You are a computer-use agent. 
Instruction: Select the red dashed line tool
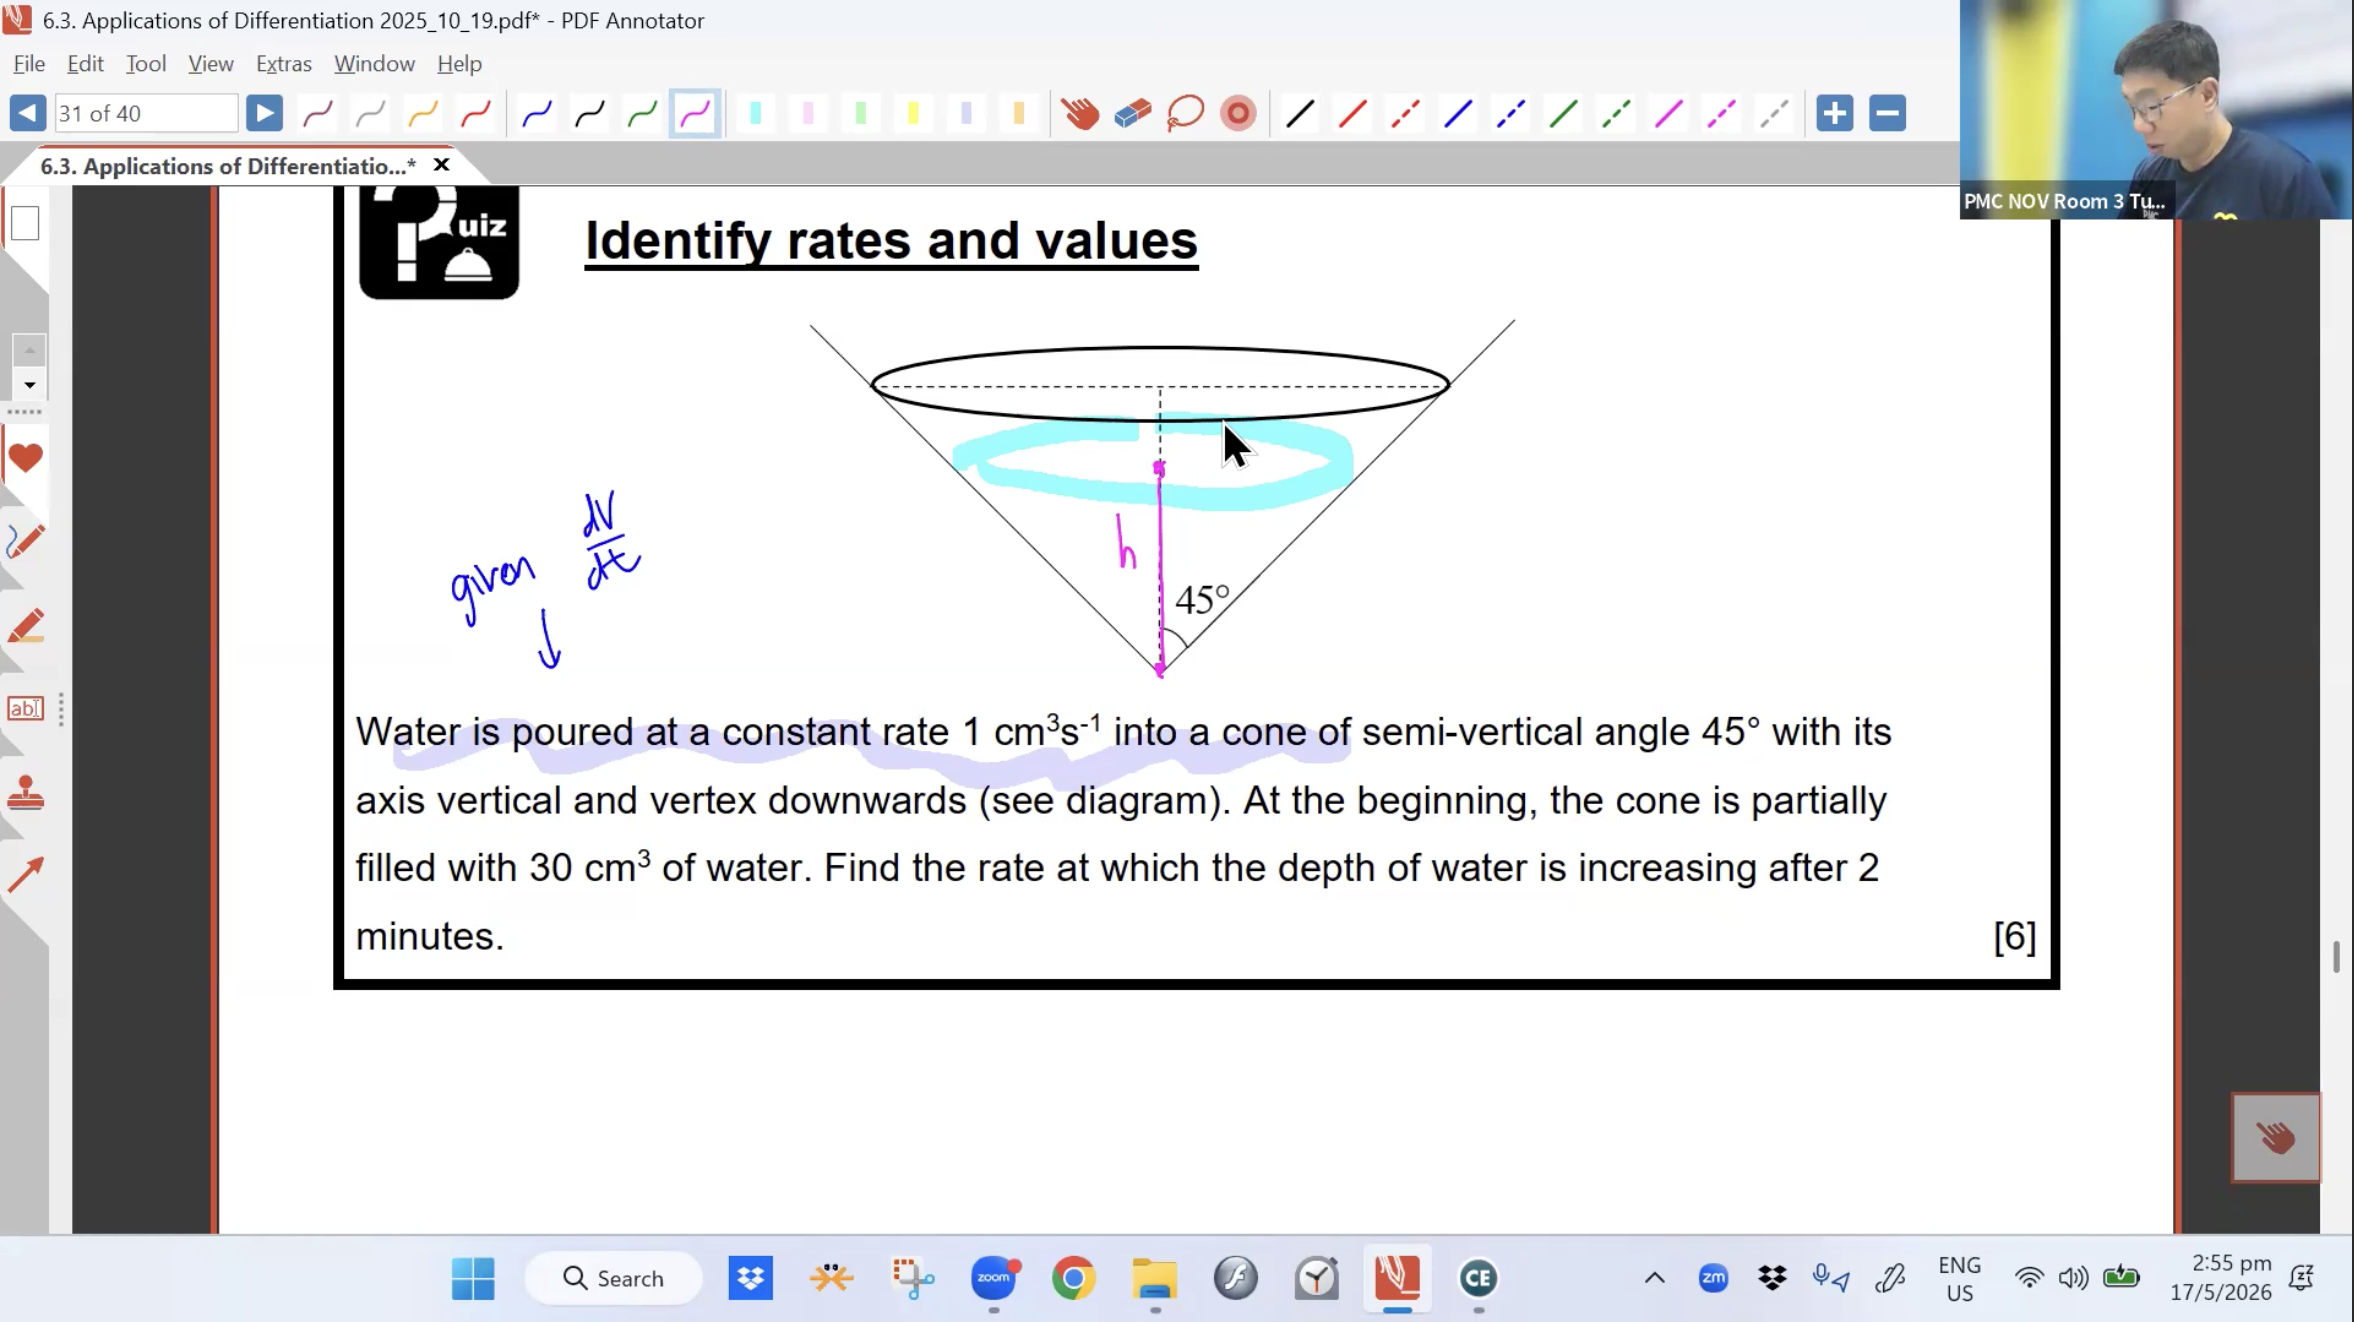[x=1405, y=113]
